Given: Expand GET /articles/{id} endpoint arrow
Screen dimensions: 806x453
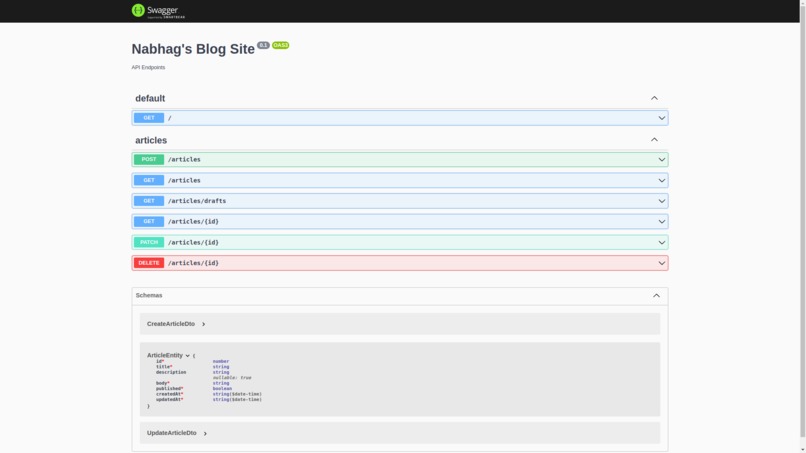Looking at the screenshot, I should point(662,222).
